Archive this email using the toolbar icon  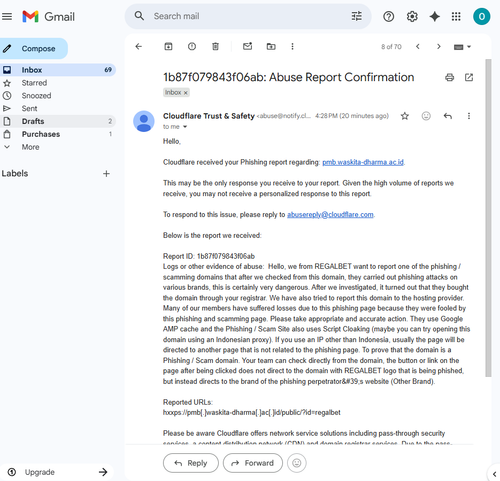(168, 47)
